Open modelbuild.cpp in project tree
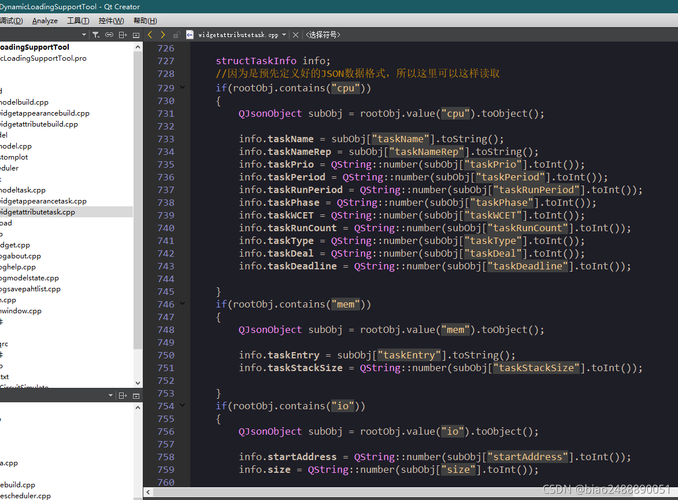This screenshot has width=678, height=500. (x=24, y=102)
